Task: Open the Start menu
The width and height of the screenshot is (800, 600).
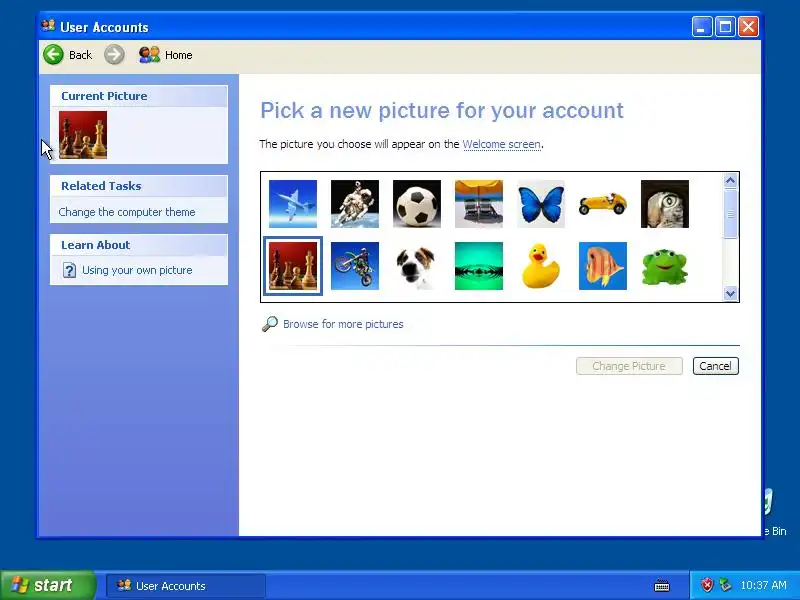Action: click(47, 585)
